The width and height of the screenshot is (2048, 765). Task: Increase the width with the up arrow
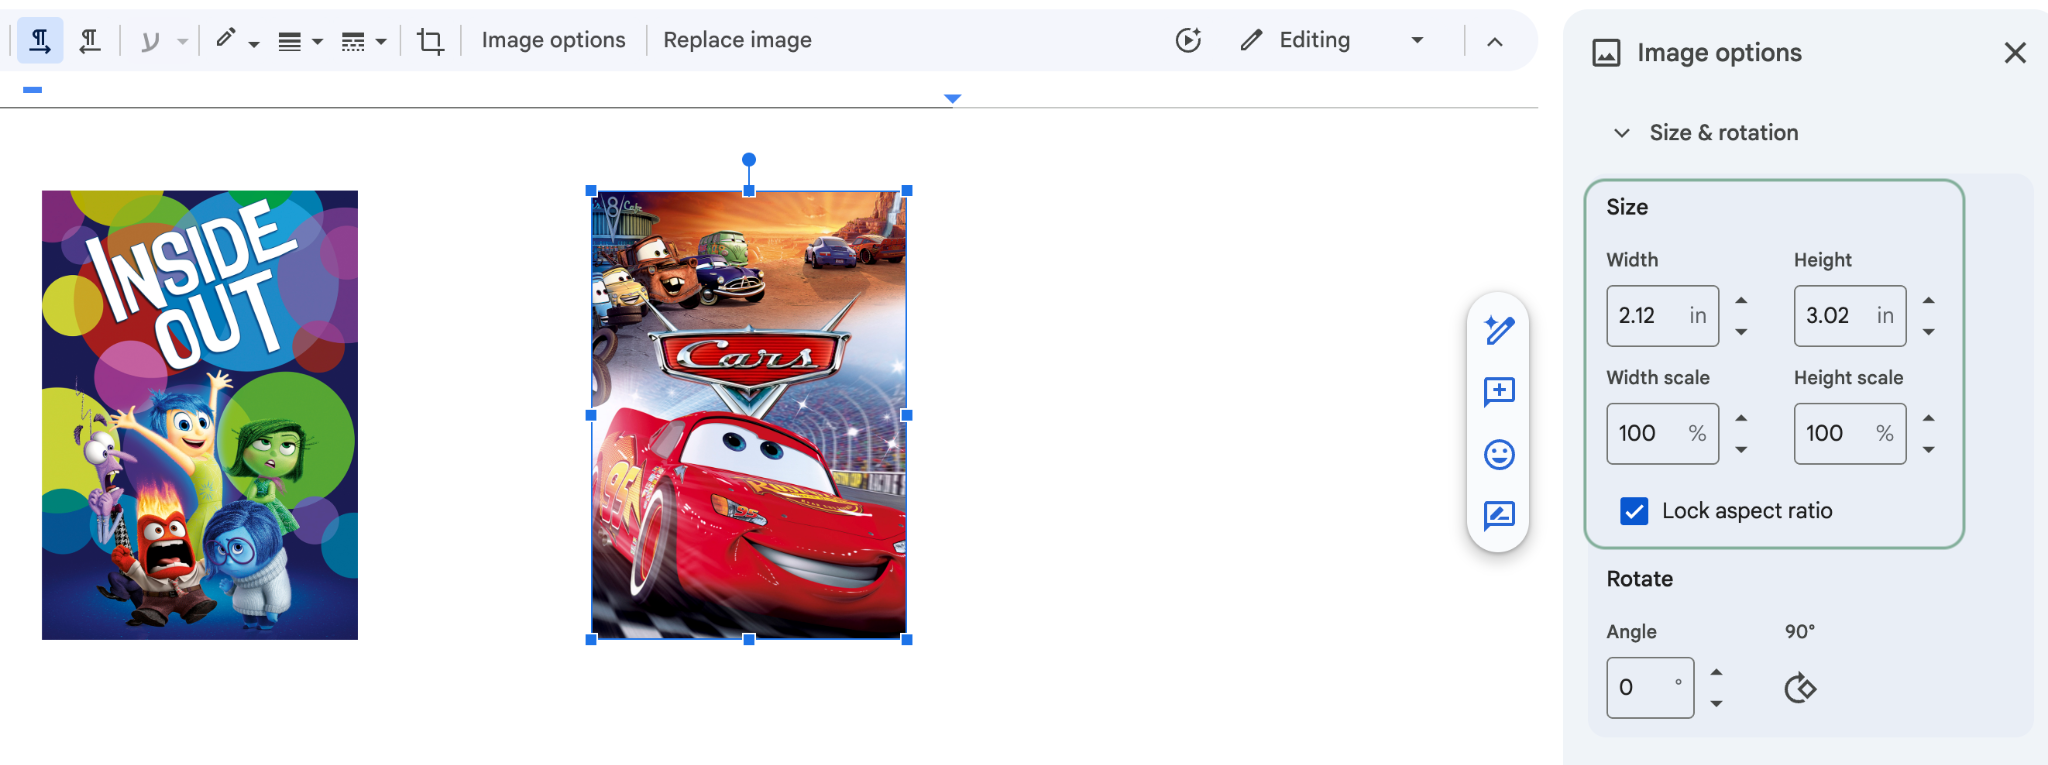[x=1741, y=301]
